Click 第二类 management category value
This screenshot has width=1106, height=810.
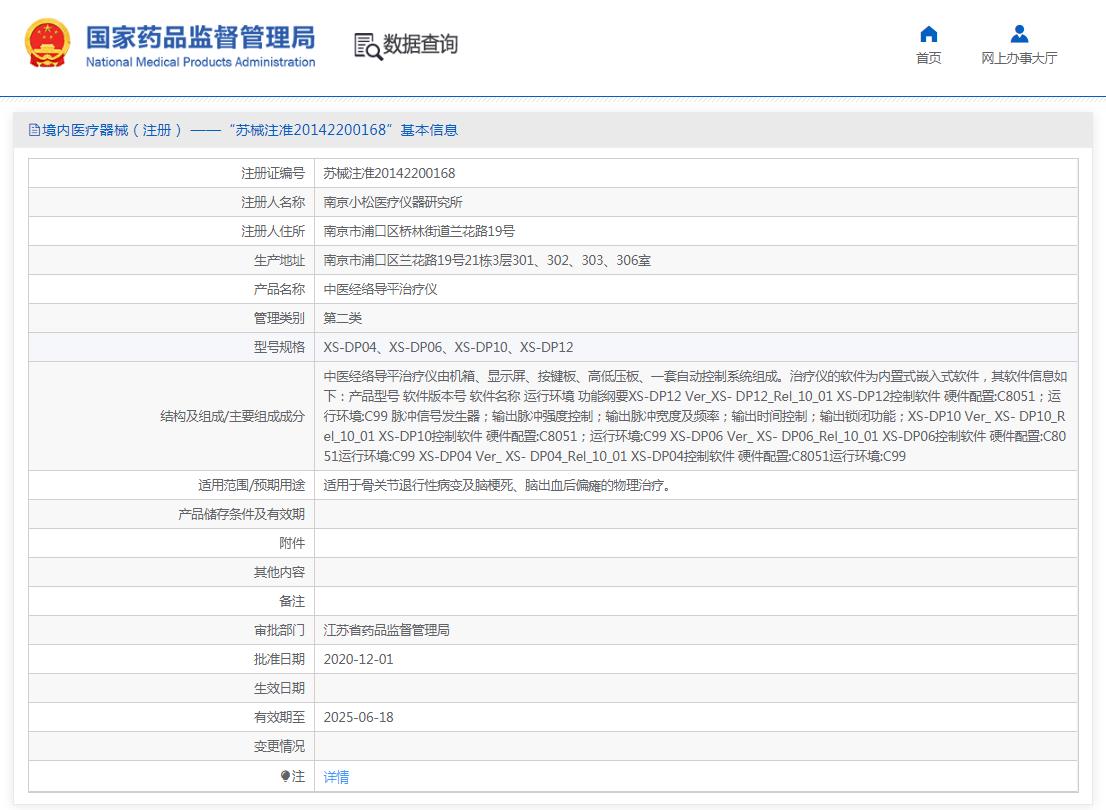click(x=342, y=318)
